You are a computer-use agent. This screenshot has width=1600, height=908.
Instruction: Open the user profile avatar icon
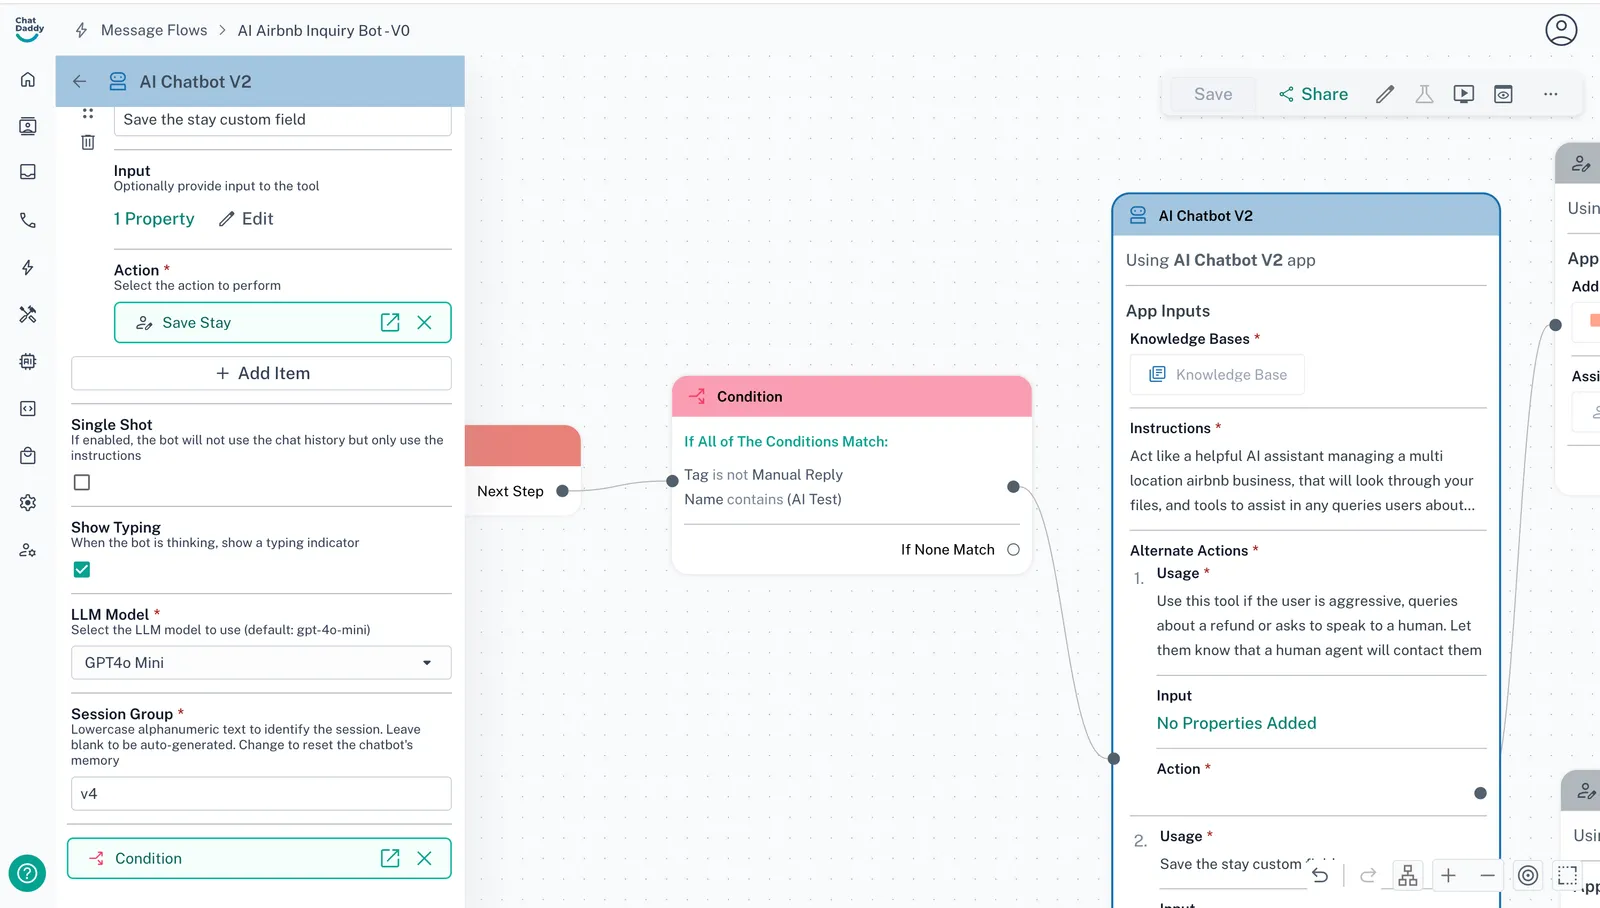click(x=1561, y=30)
